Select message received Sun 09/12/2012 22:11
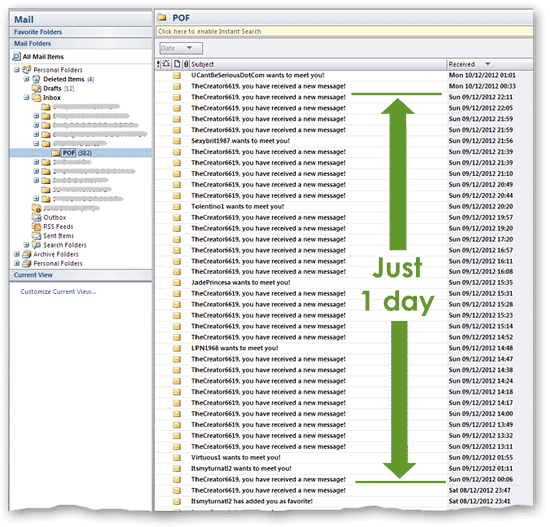The width and height of the screenshot is (550, 527). 344,97
